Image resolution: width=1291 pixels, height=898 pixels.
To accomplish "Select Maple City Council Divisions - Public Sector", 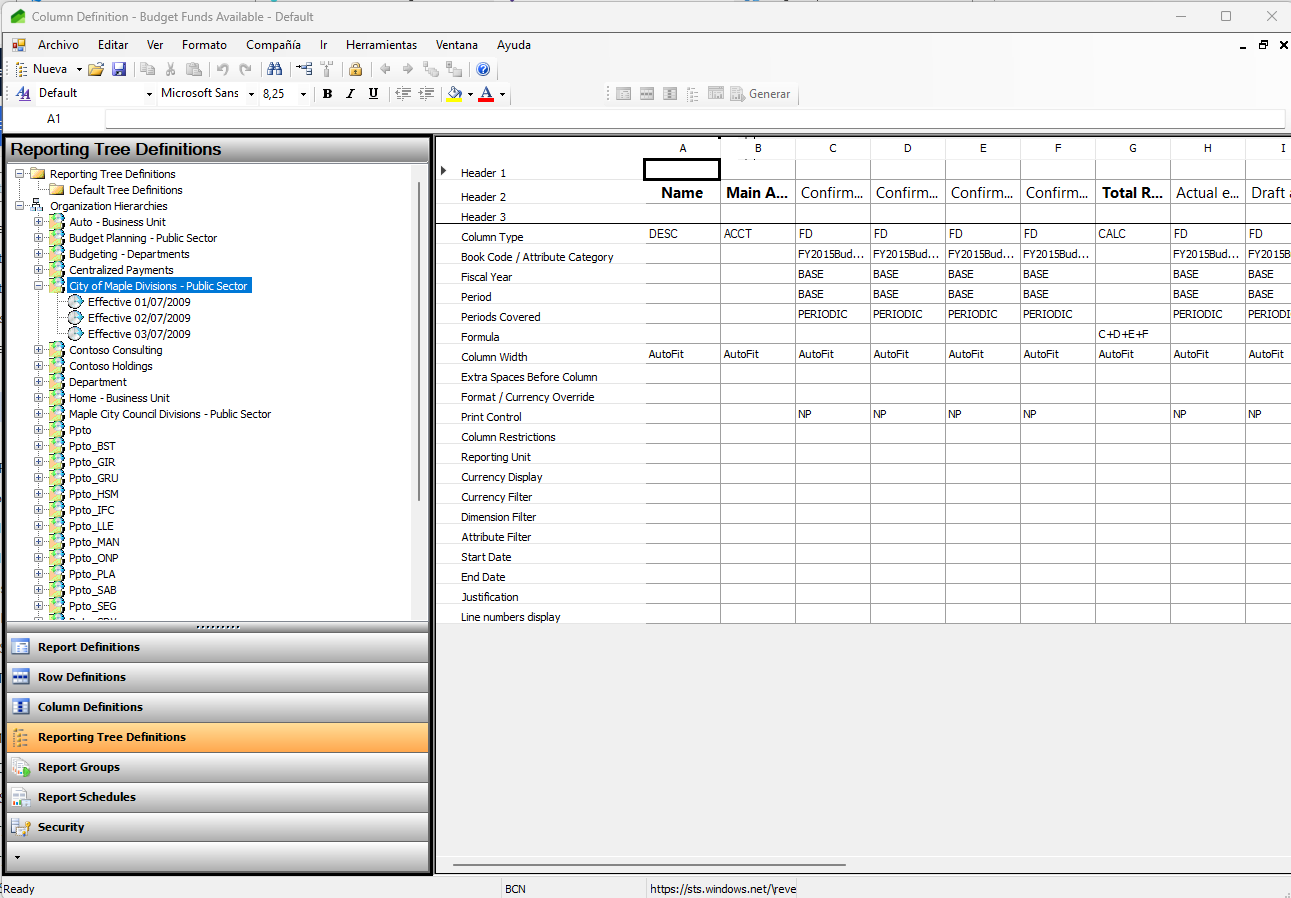I will (x=170, y=414).
